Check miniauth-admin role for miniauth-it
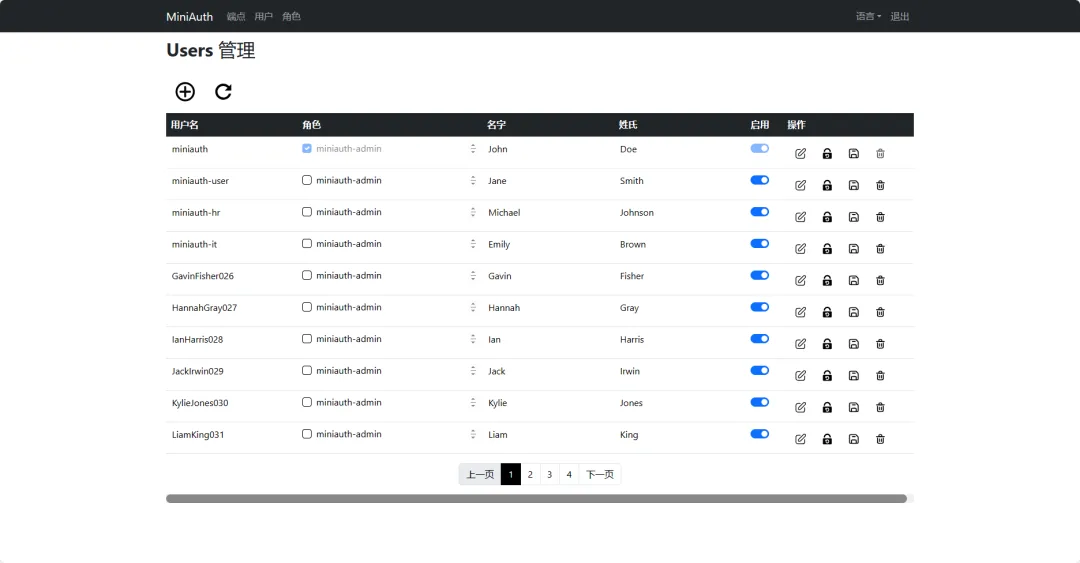The height and width of the screenshot is (563, 1080). [307, 244]
